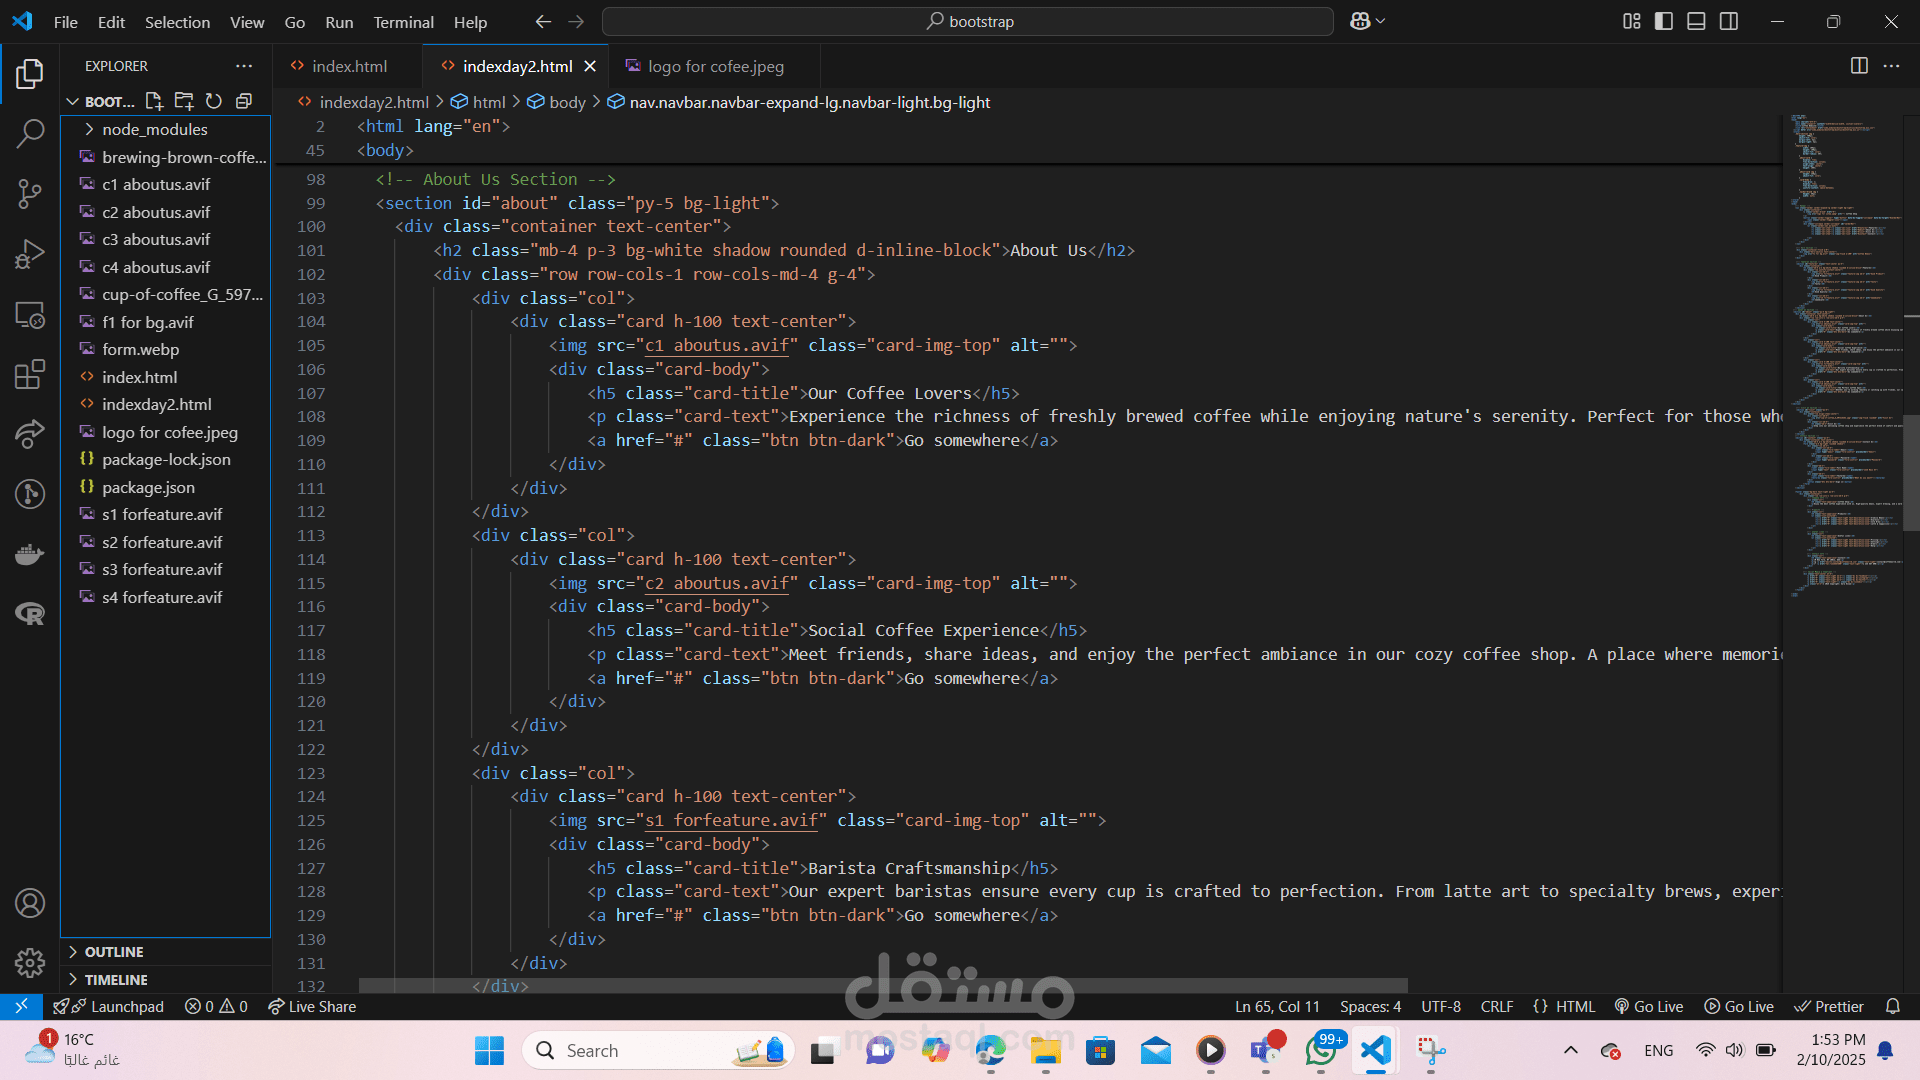
Task: Open the Terminal menu
Action: point(403,21)
